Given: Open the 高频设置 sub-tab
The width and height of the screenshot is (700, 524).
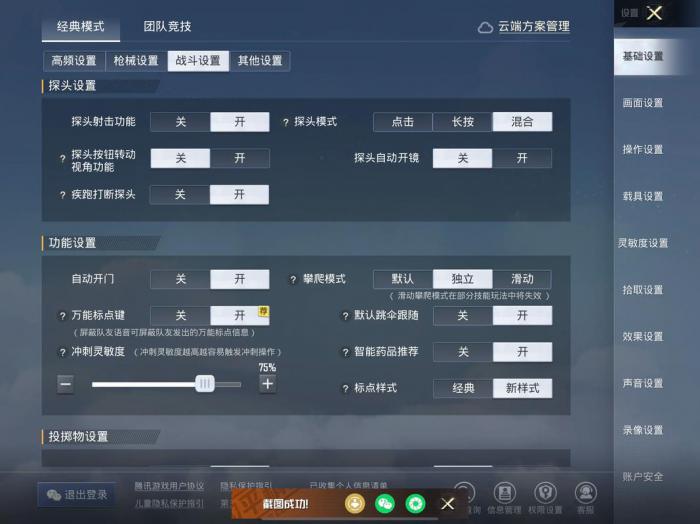Looking at the screenshot, I should 74,61.
